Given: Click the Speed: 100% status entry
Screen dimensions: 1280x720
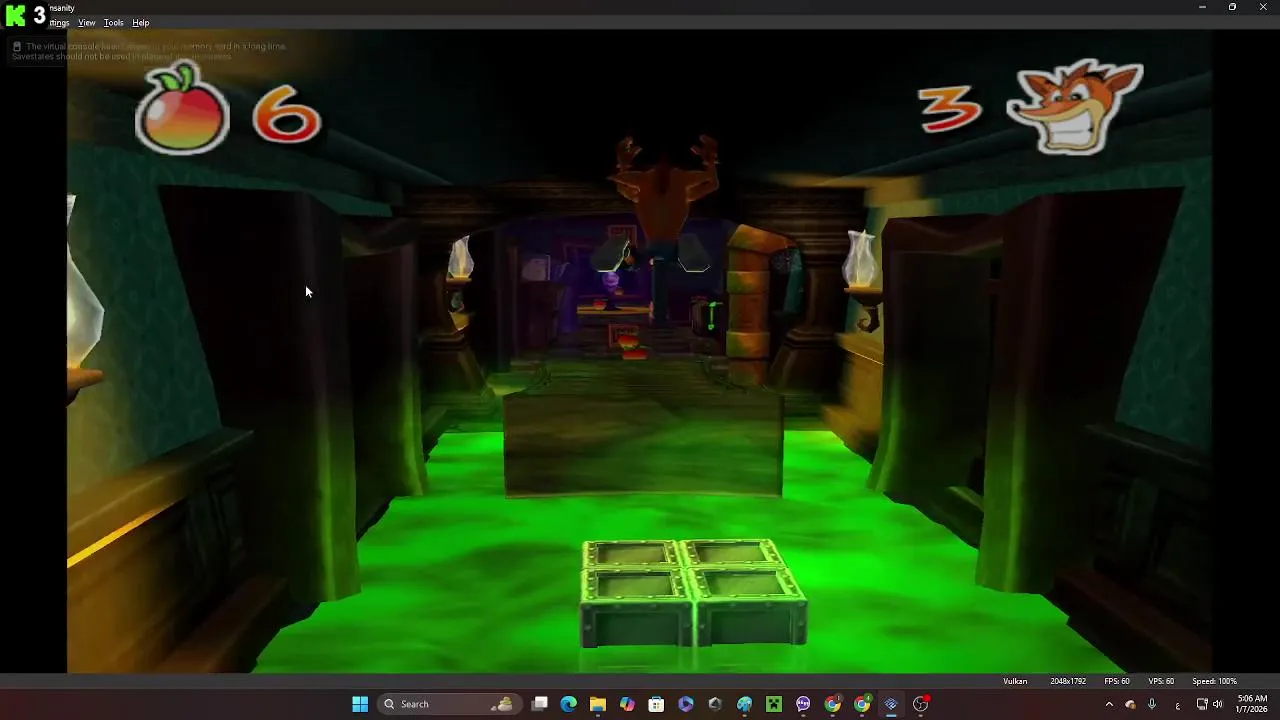Looking at the screenshot, I should 1214,681.
